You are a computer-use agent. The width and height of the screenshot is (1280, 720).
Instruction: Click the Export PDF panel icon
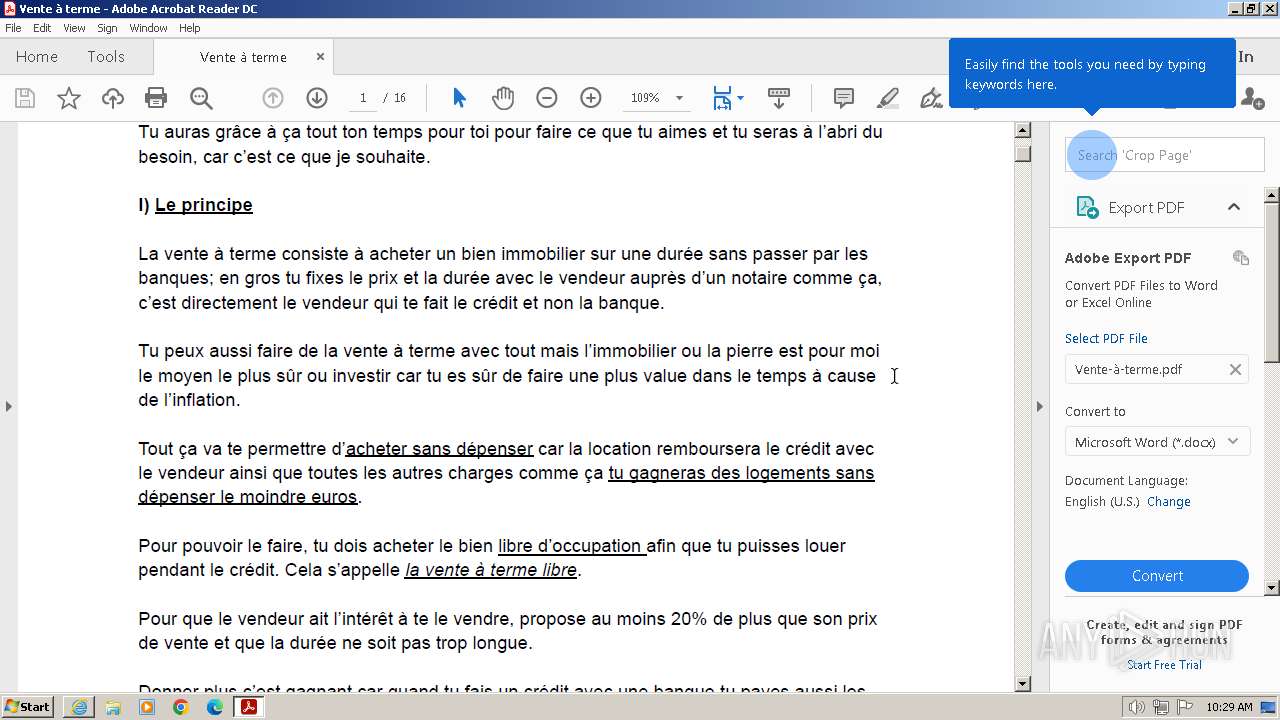point(1086,207)
